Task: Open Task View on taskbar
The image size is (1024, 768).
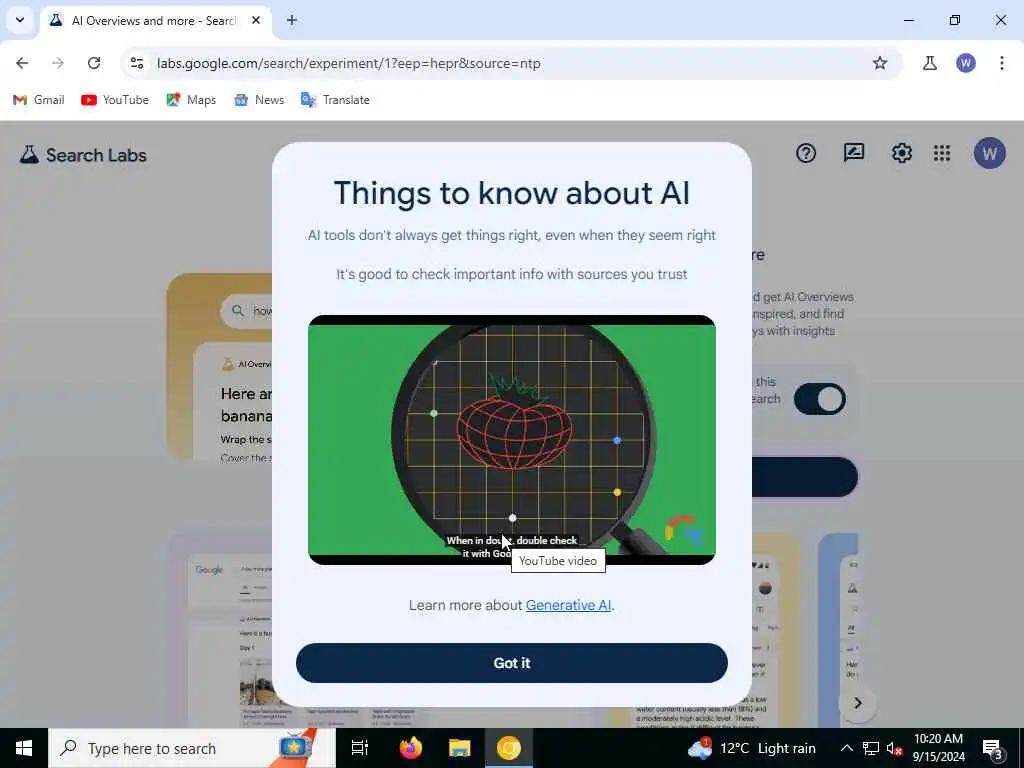Action: point(360,748)
